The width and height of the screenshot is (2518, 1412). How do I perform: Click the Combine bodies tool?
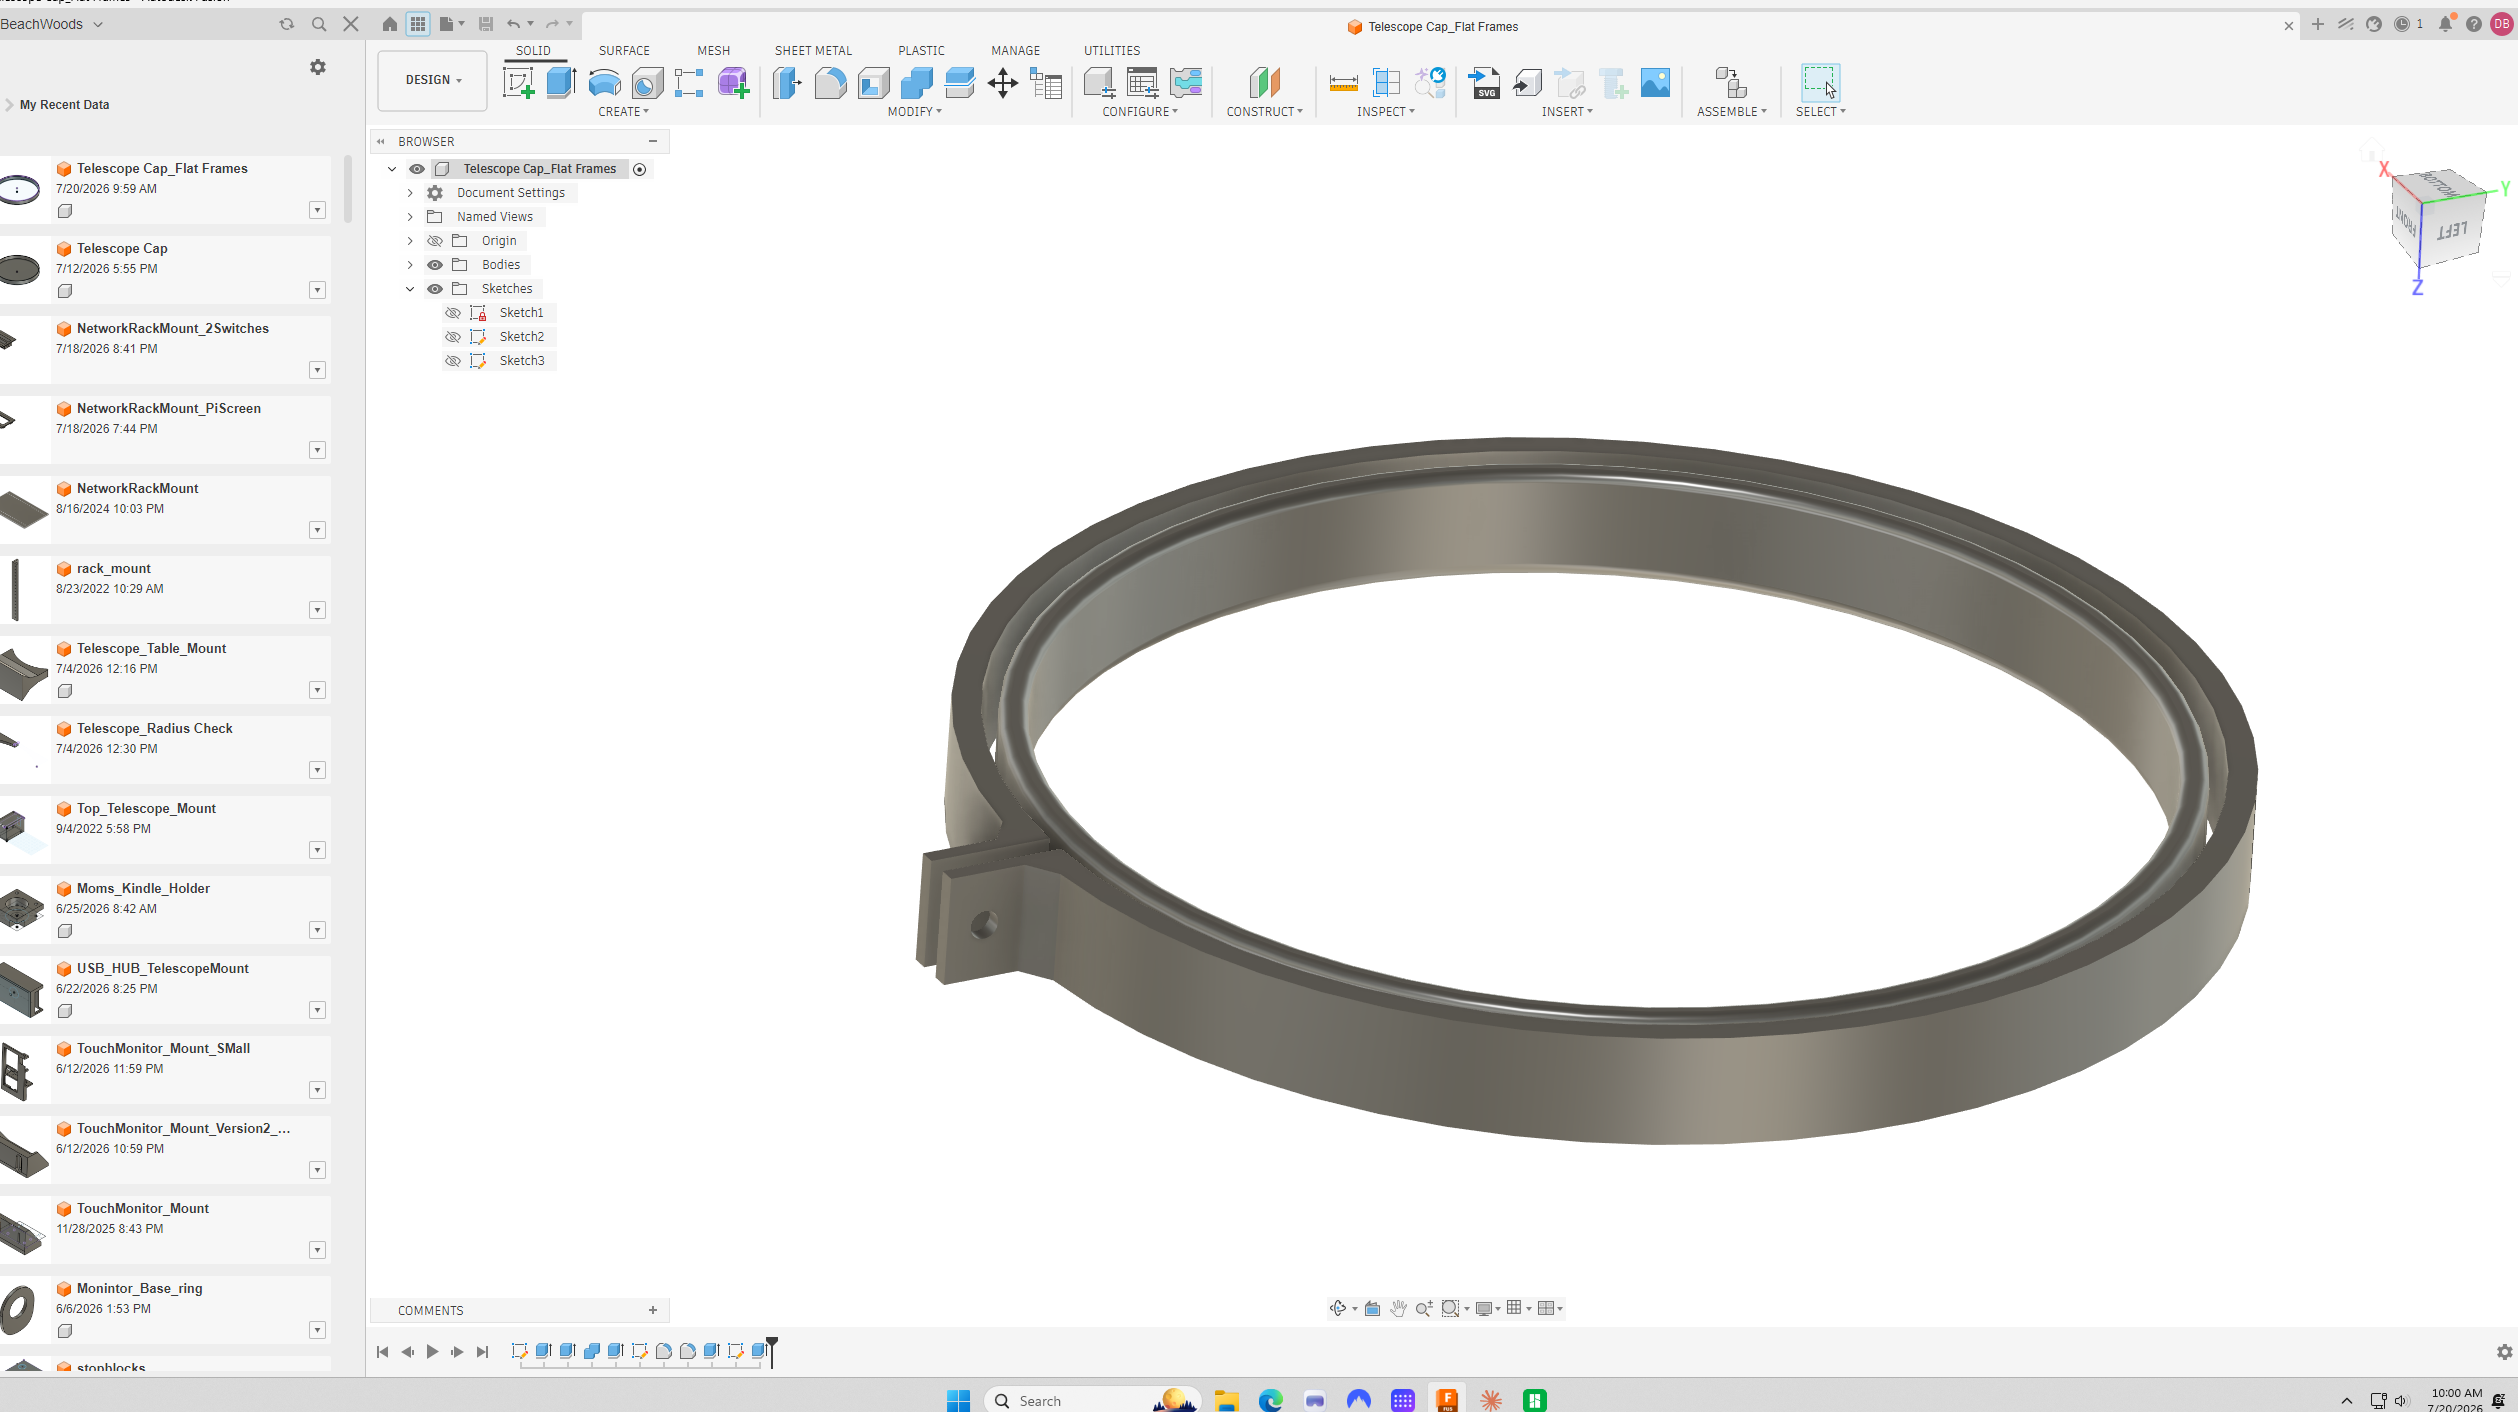pos(916,83)
